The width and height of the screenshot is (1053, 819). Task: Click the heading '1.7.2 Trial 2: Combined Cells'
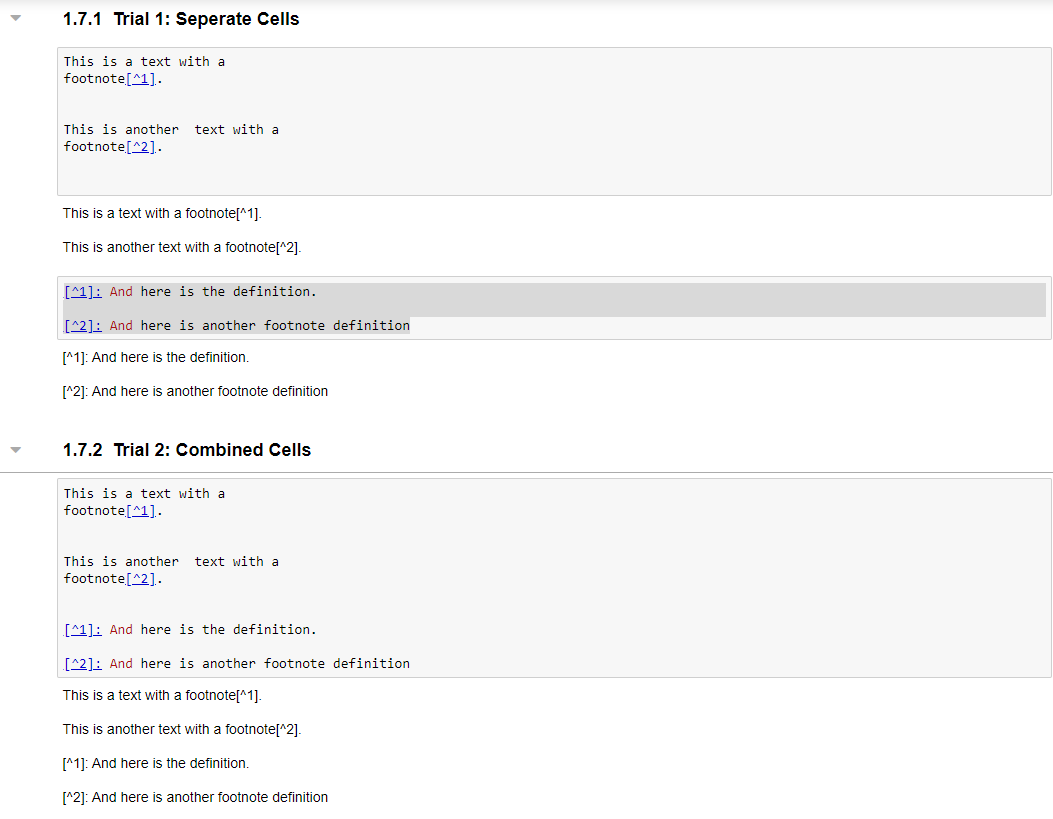pos(187,450)
